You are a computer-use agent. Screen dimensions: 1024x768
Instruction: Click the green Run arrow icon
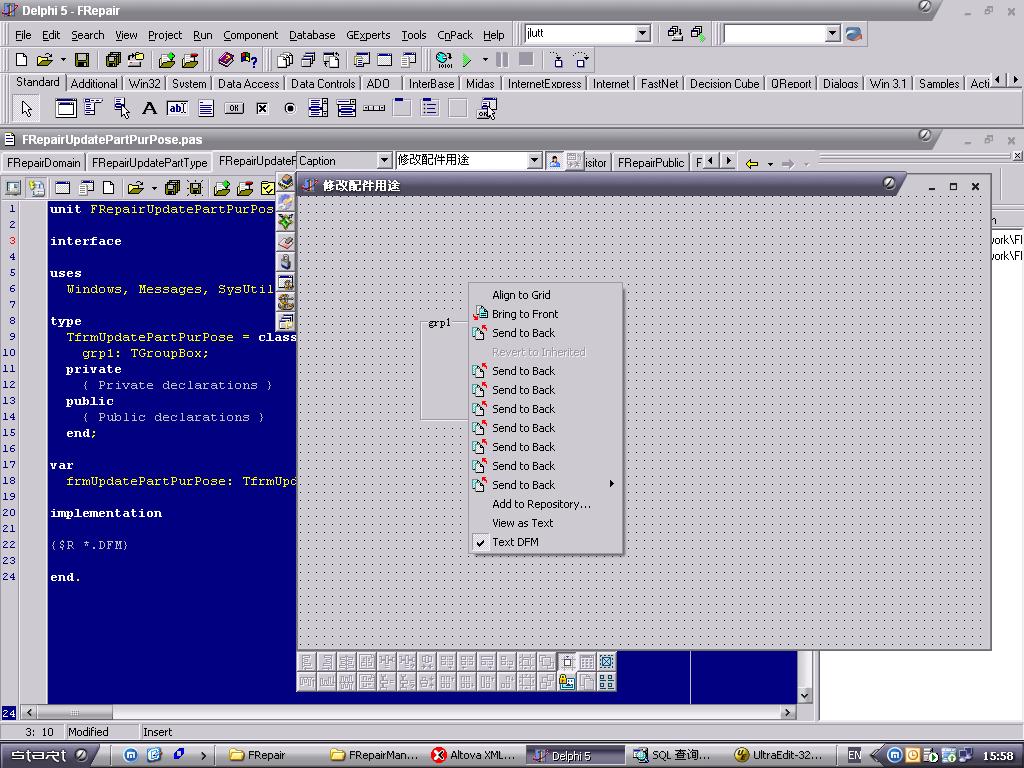click(x=466, y=60)
